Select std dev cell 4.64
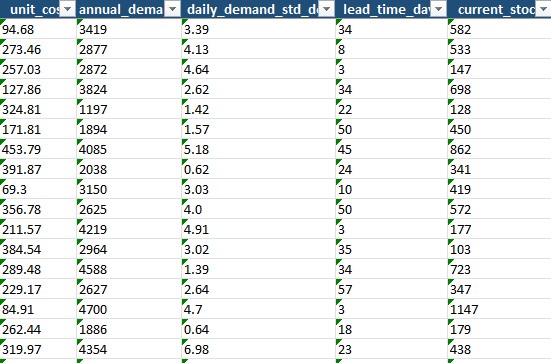This screenshot has width=551, height=363. (x=258, y=69)
